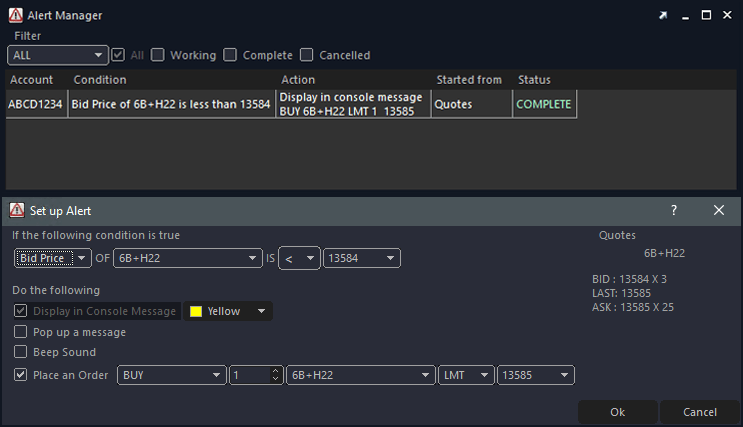Maximize the Alert Manager window
This screenshot has width=743, height=427.
click(x=706, y=15)
